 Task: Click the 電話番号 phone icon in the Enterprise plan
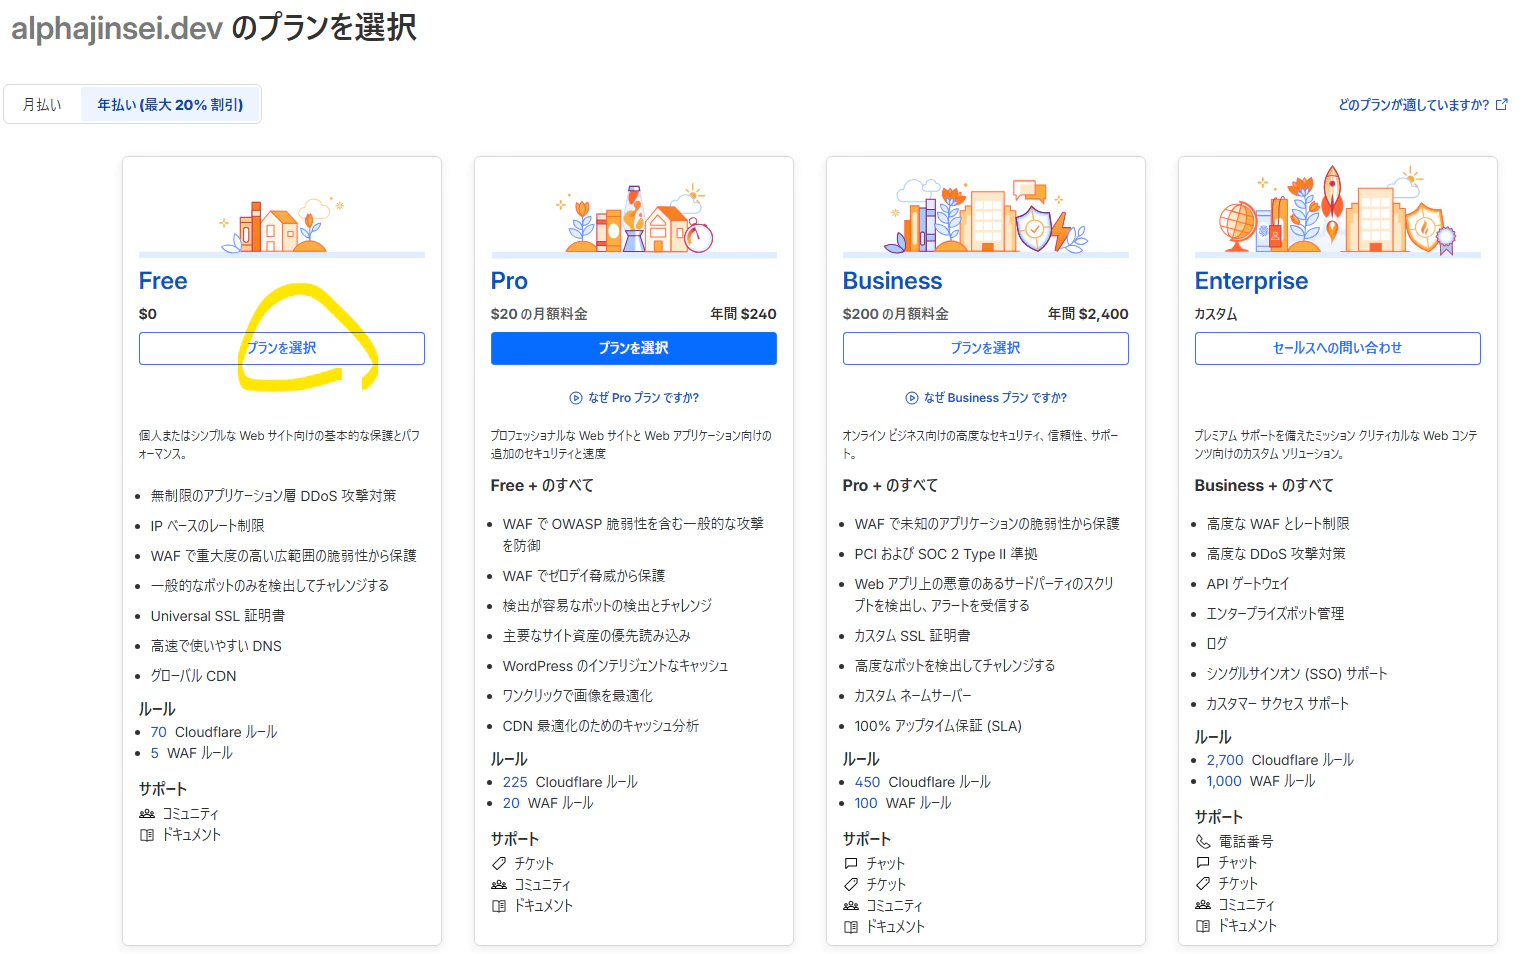point(1203,842)
